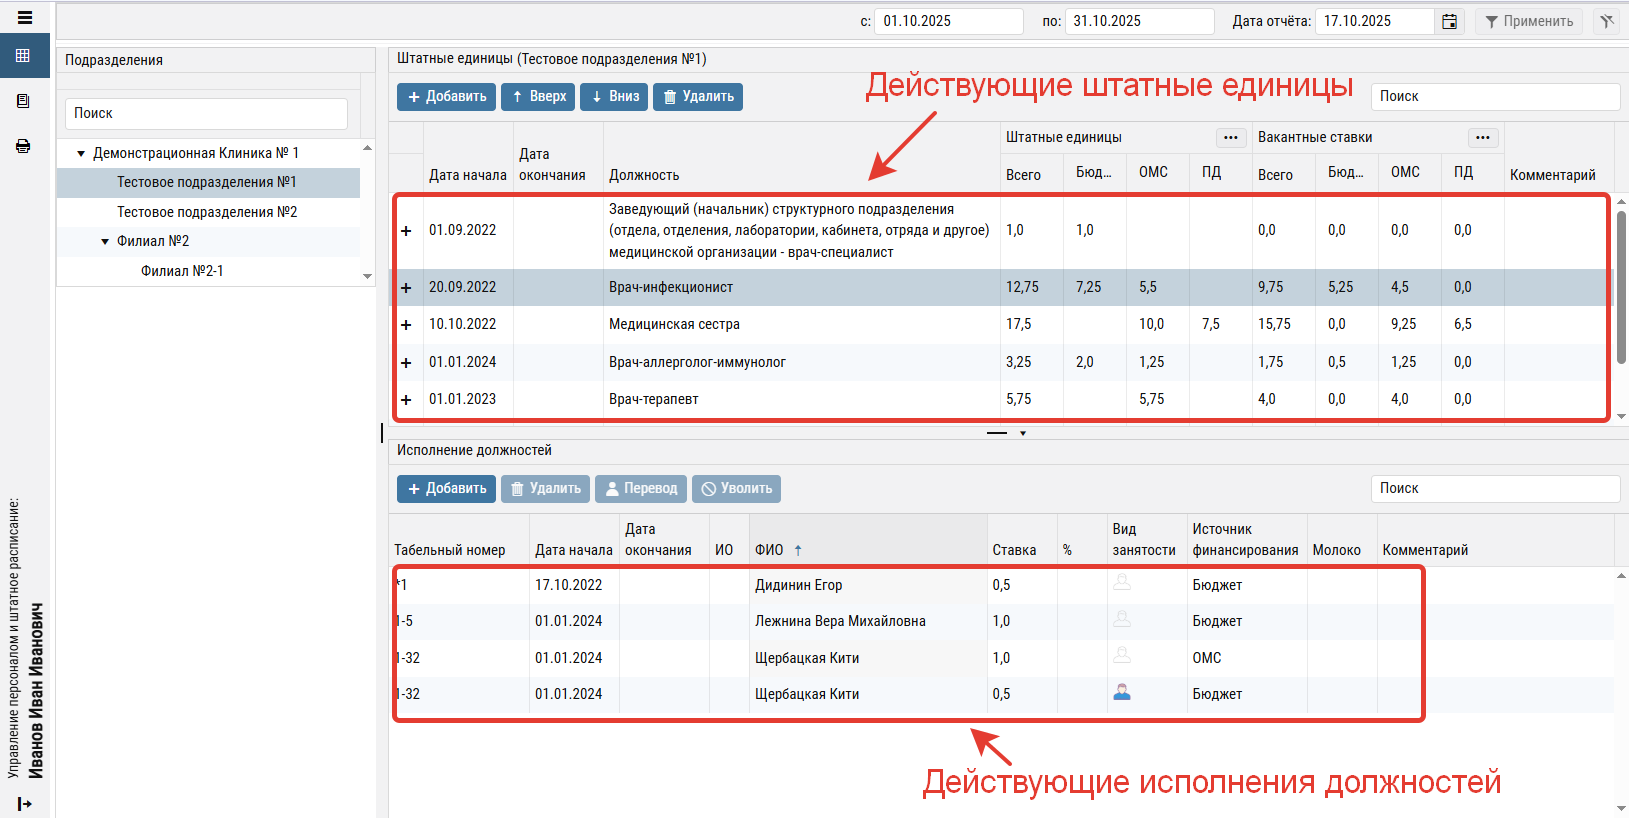The width and height of the screenshot is (1629, 818).
Task: Click the printer icon in the sidebar
Action: (x=24, y=146)
